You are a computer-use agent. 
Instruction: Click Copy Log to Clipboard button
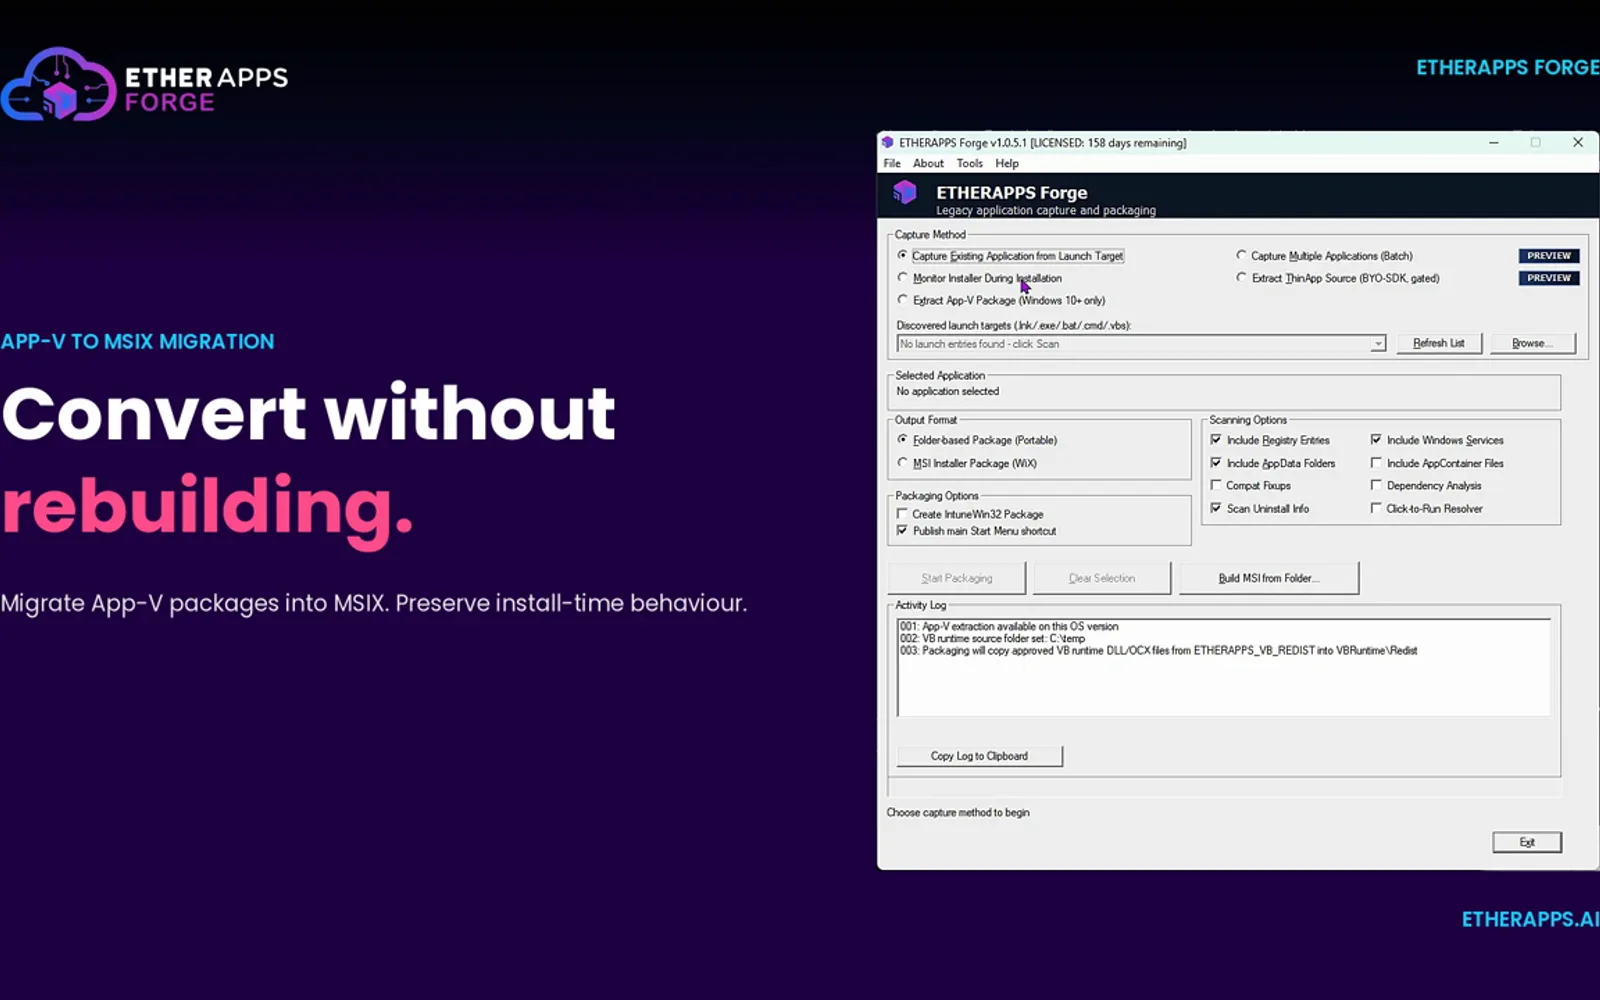click(x=979, y=756)
